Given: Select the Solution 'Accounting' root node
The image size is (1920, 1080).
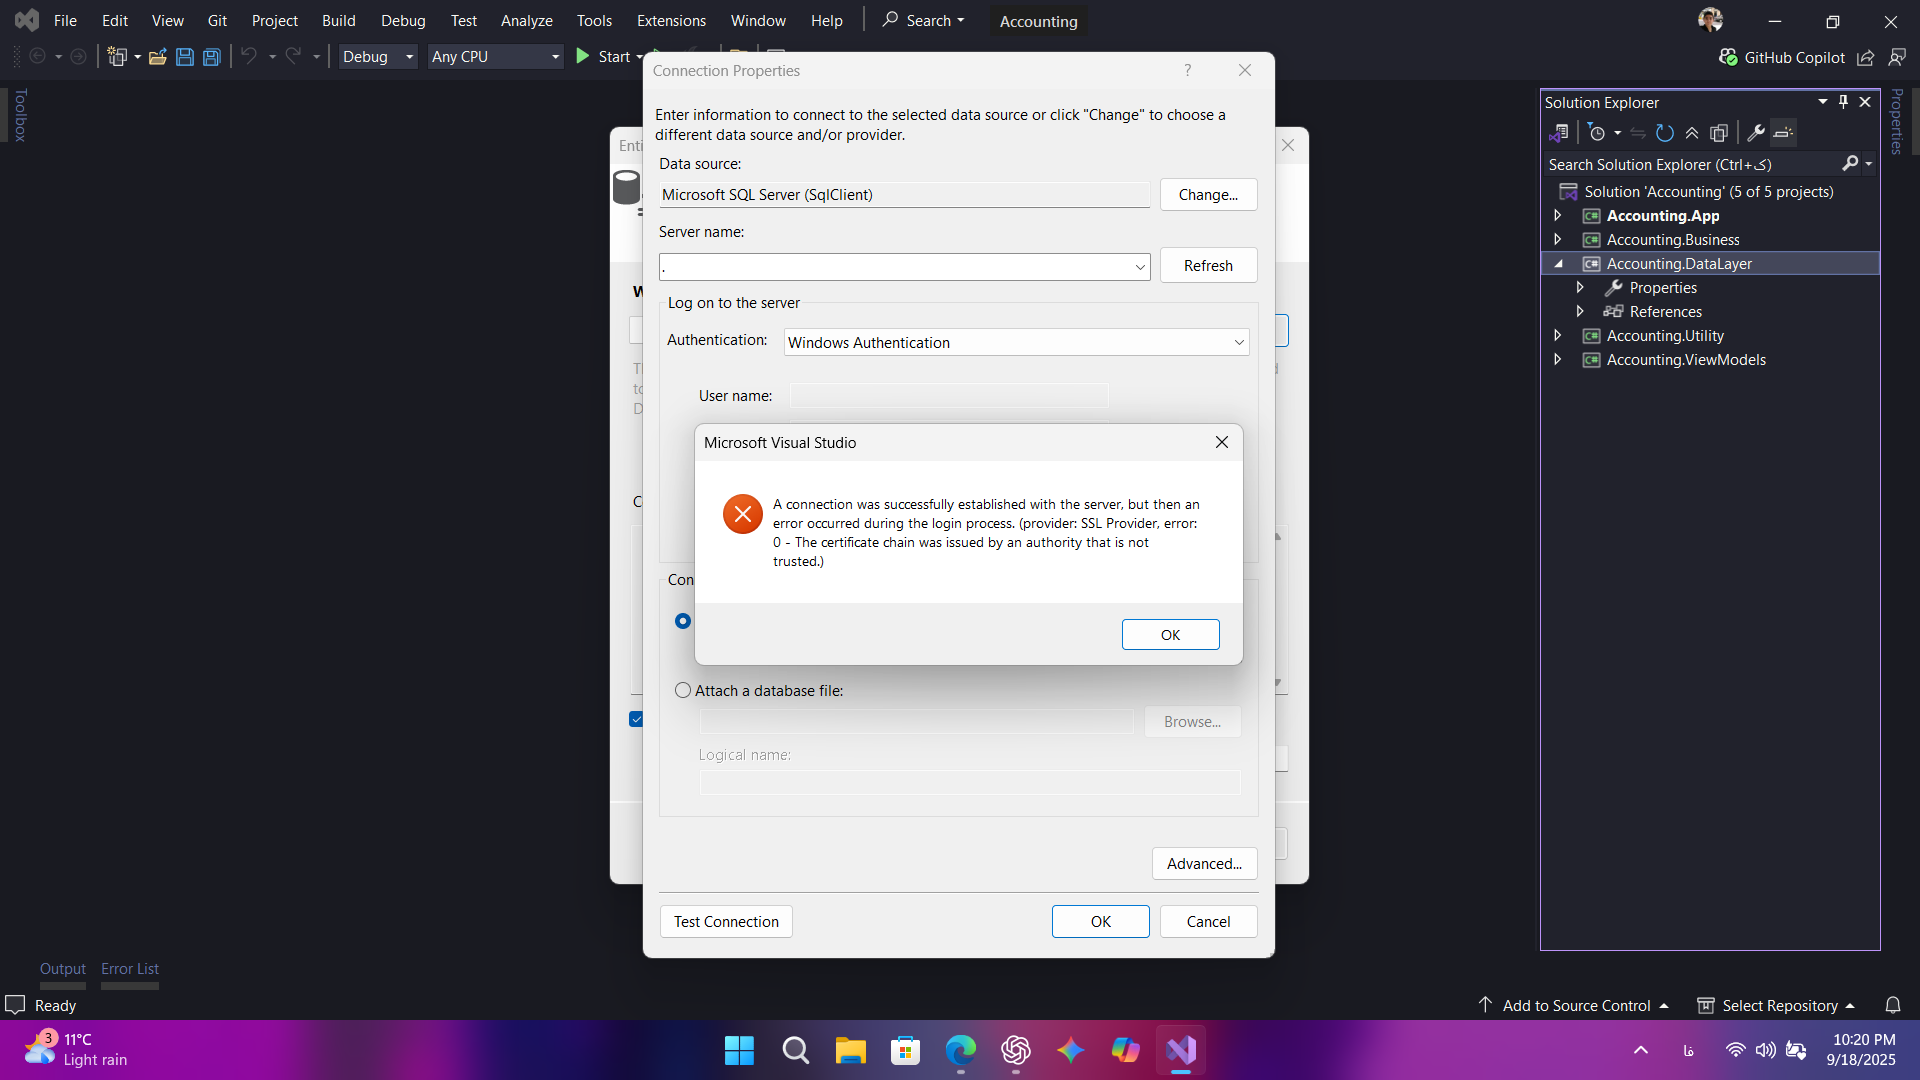Looking at the screenshot, I should click(x=1708, y=192).
